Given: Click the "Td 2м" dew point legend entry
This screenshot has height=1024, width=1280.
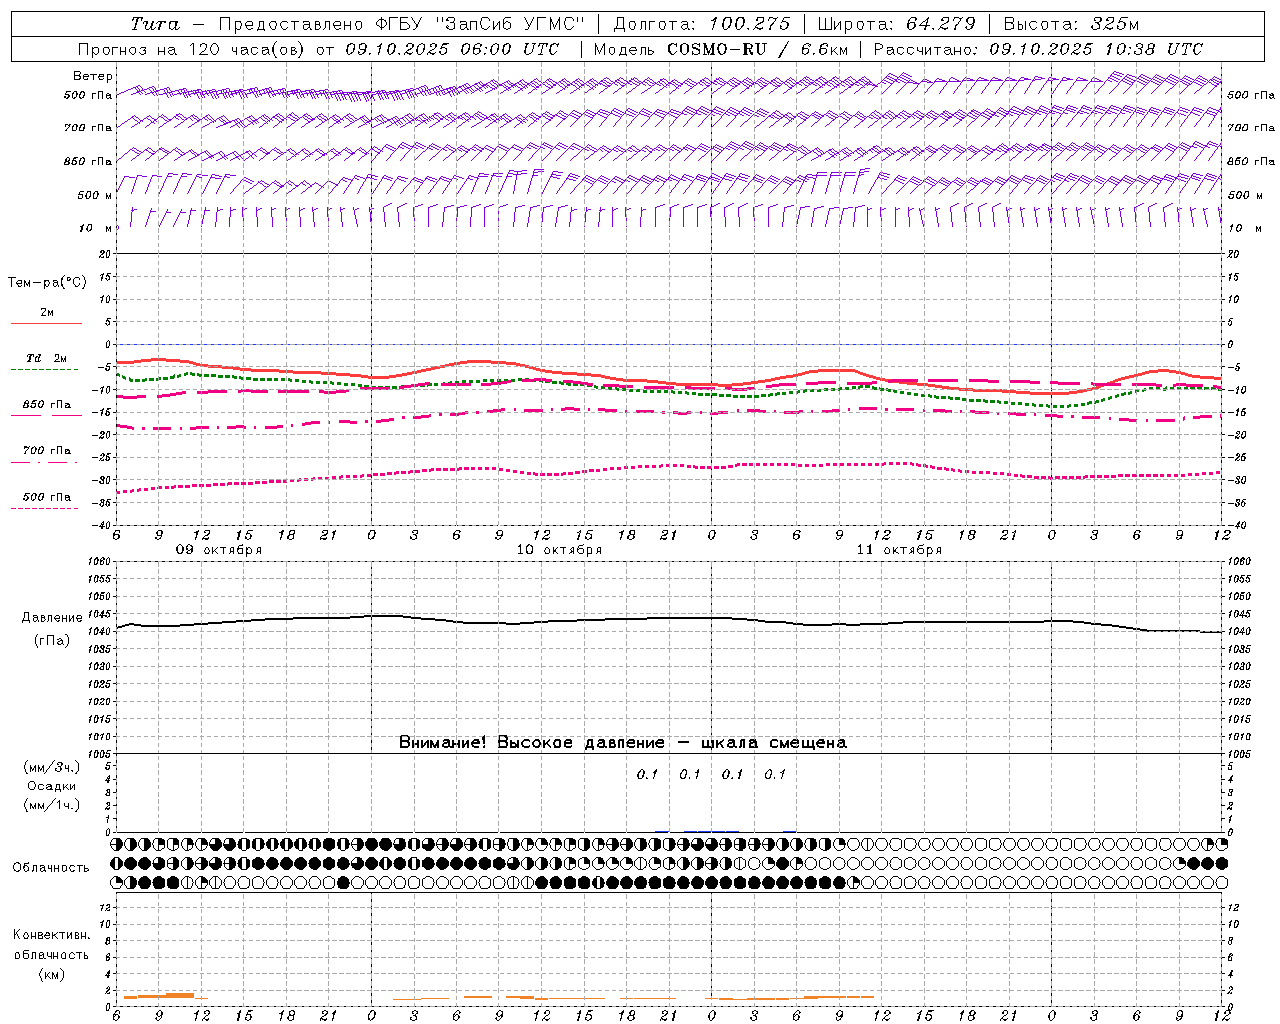Looking at the screenshot, I should pyautogui.click(x=46, y=358).
